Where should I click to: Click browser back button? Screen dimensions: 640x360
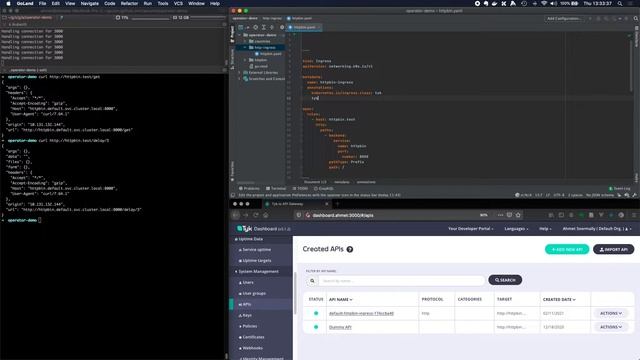click(236, 215)
